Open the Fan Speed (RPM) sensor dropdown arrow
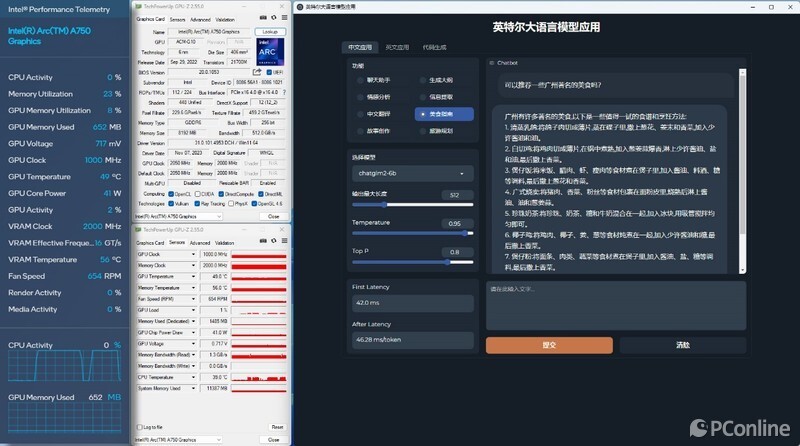 click(x=193, y=299)
